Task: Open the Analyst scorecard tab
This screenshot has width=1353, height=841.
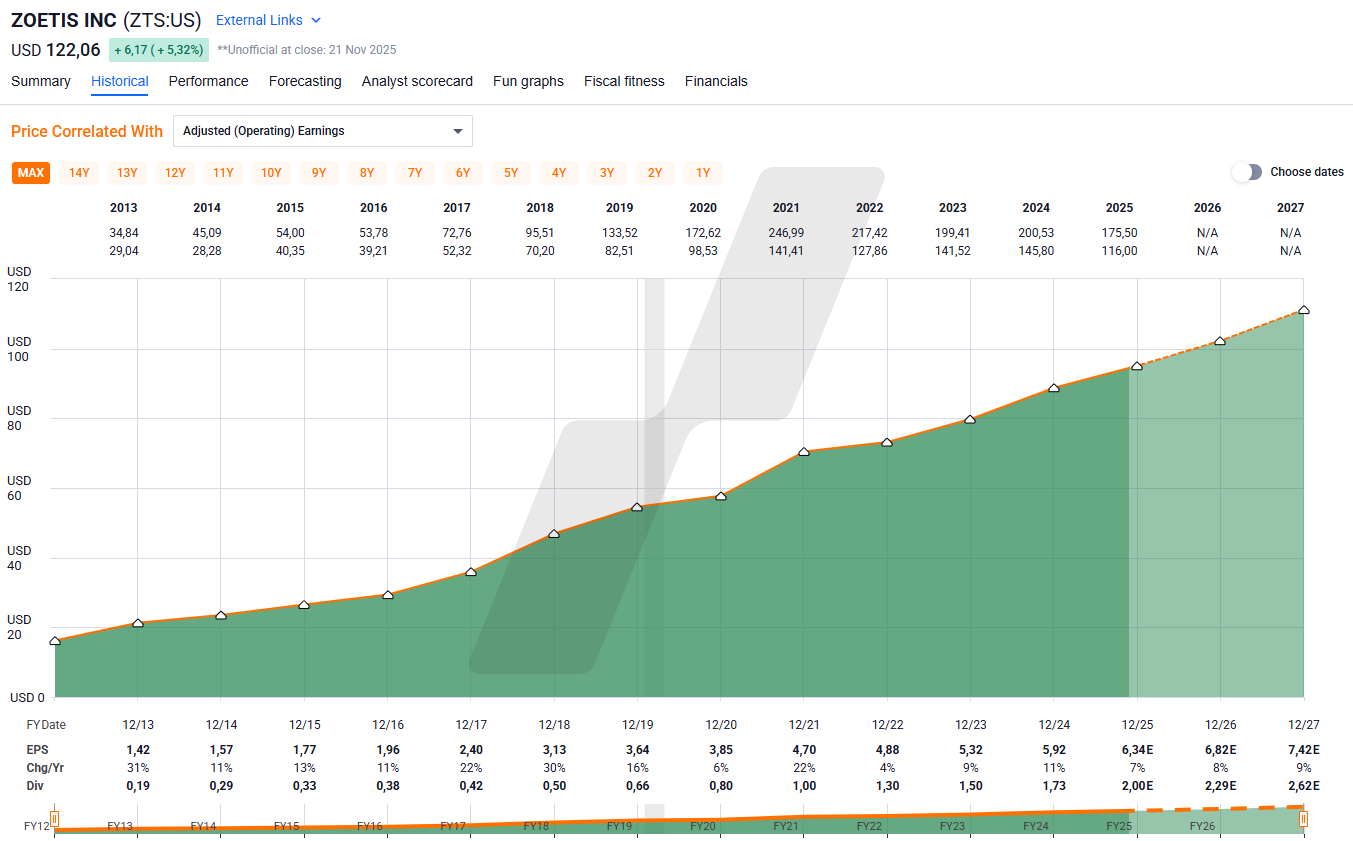Action: tap(417, 81)
